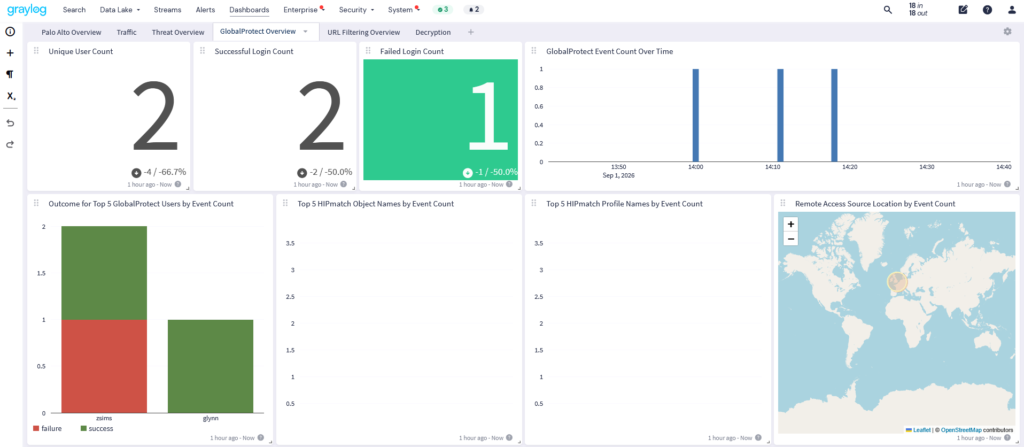Viewport: 1024px width, 447px height.
Task: Click the zsims axis label
Action: 104,418
